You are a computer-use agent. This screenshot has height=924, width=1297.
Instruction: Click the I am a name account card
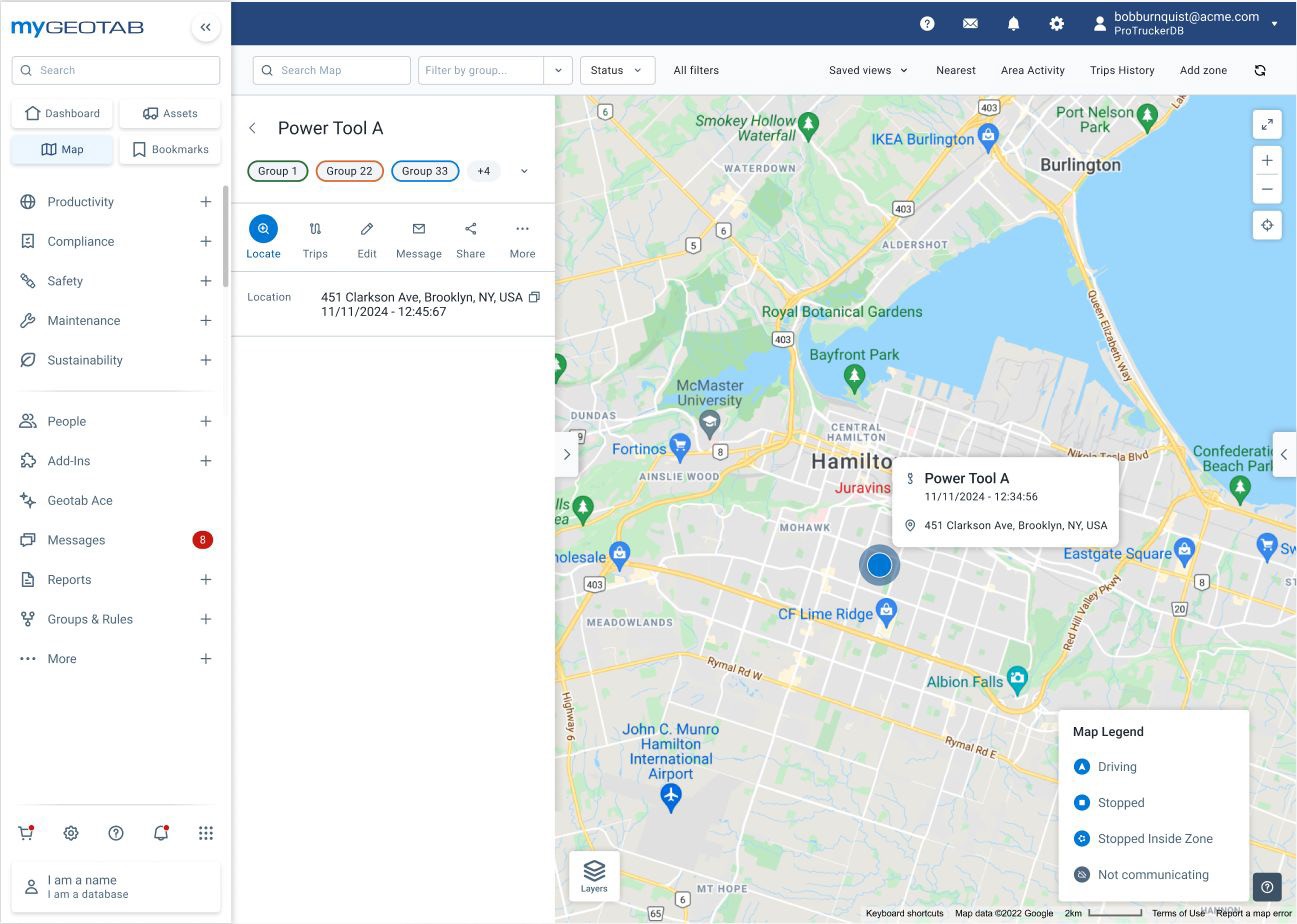(116, 887)
